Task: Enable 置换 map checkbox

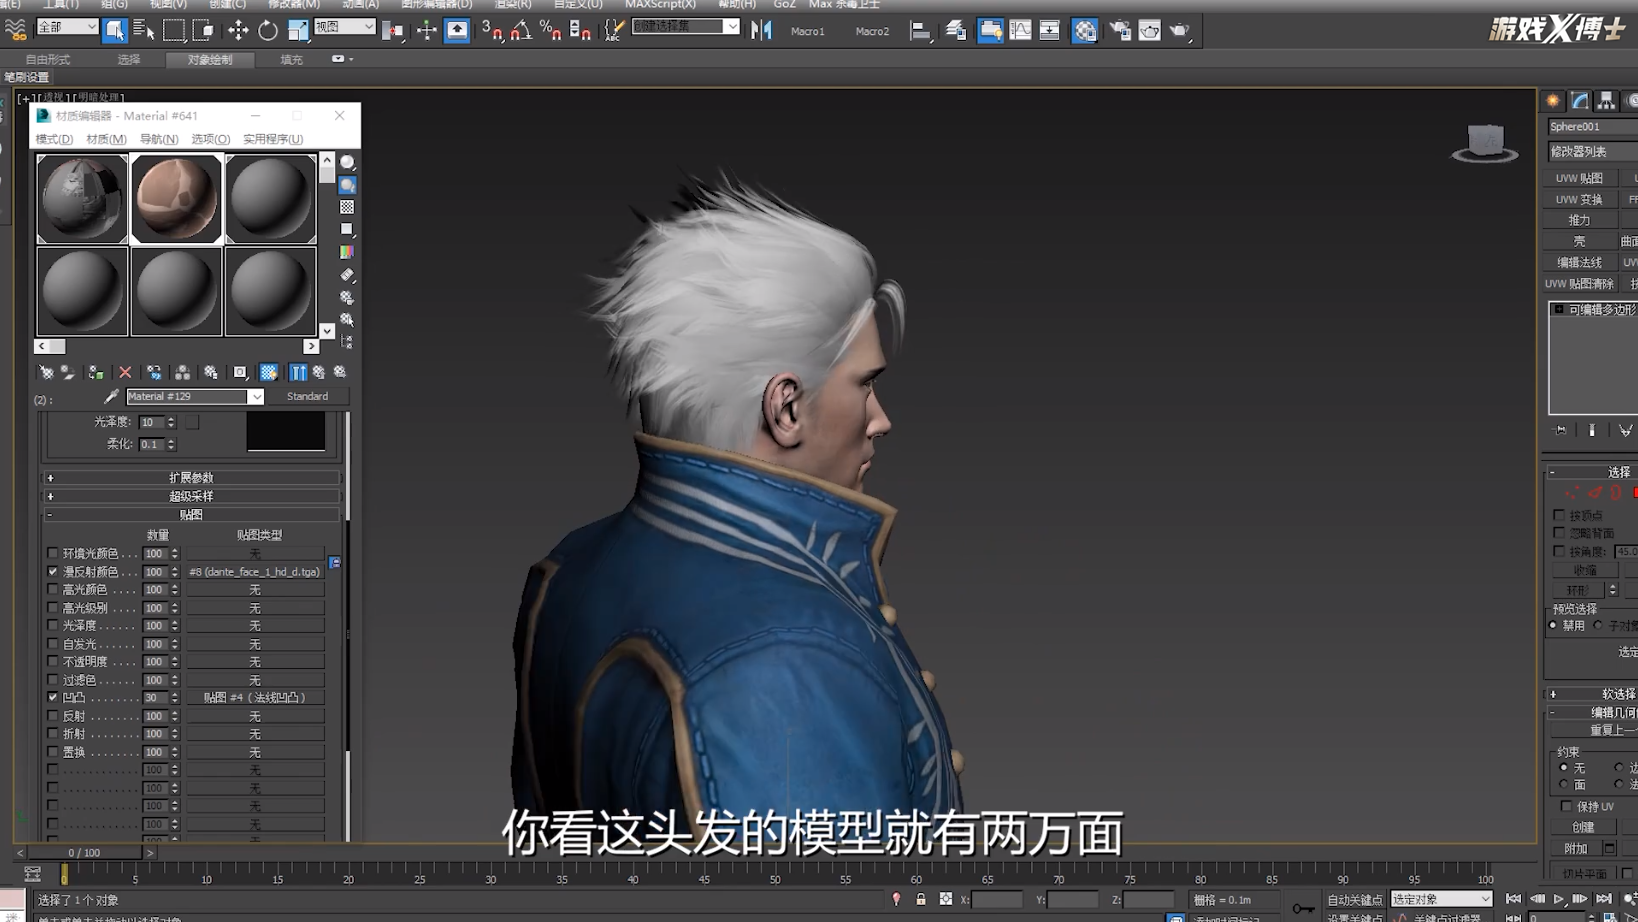Action: point(53,752)
